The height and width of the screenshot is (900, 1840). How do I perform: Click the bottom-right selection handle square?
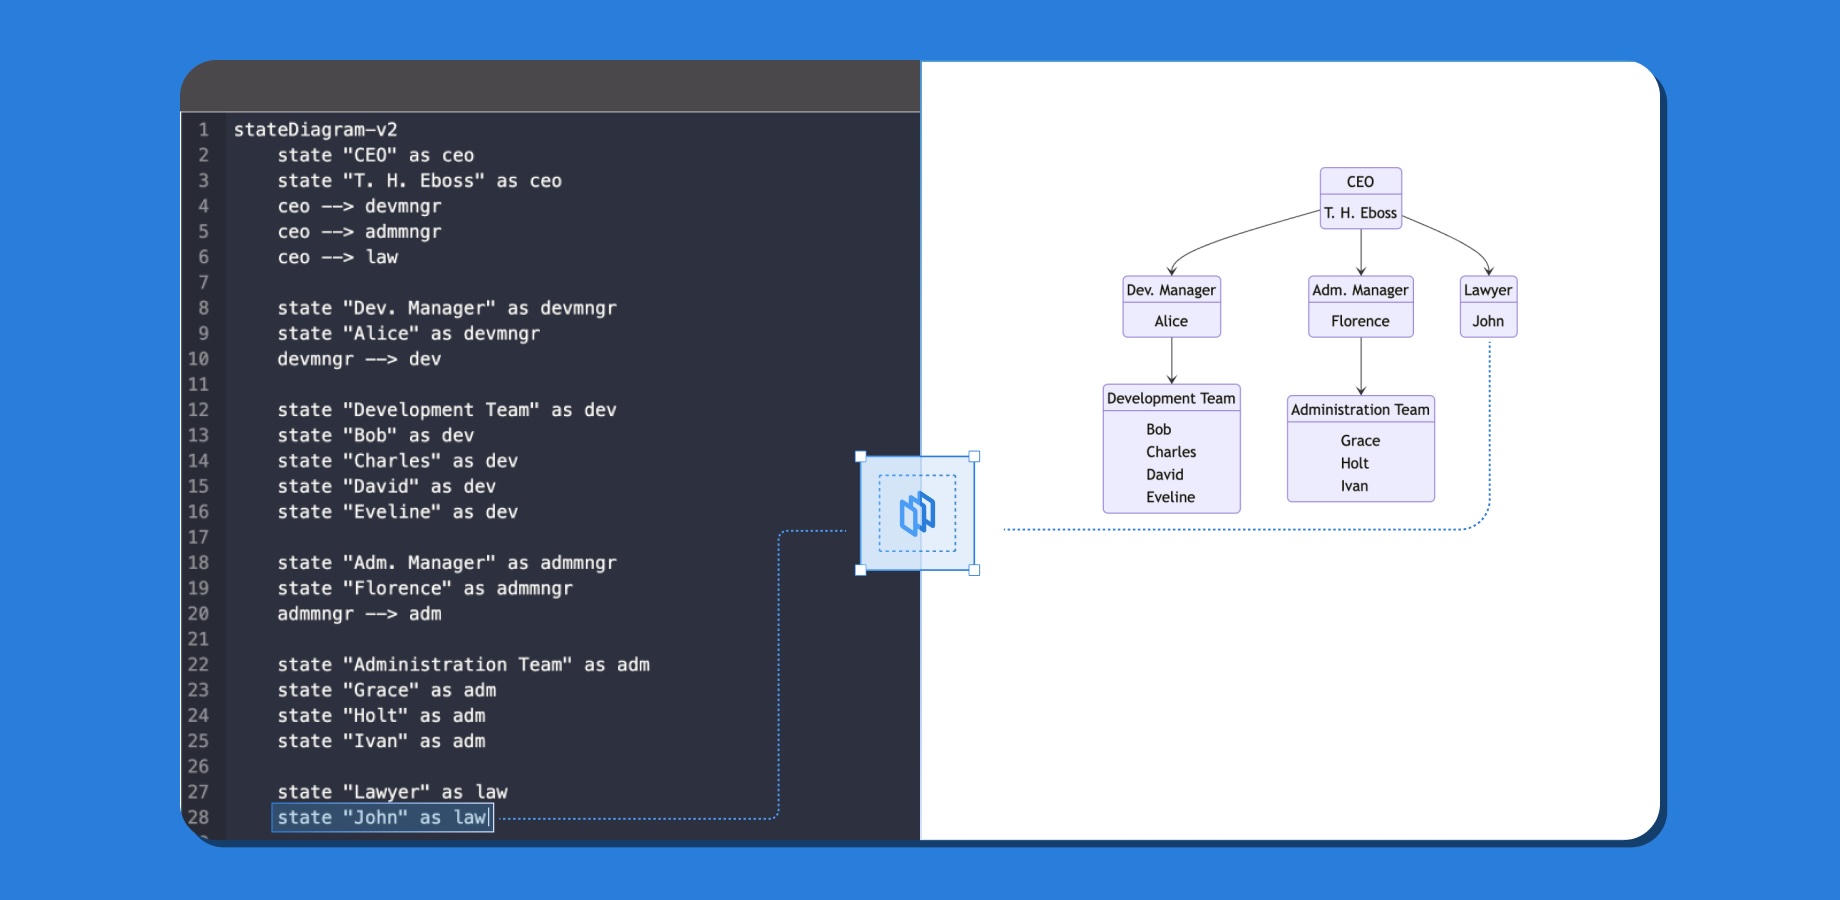pos(974,571)
